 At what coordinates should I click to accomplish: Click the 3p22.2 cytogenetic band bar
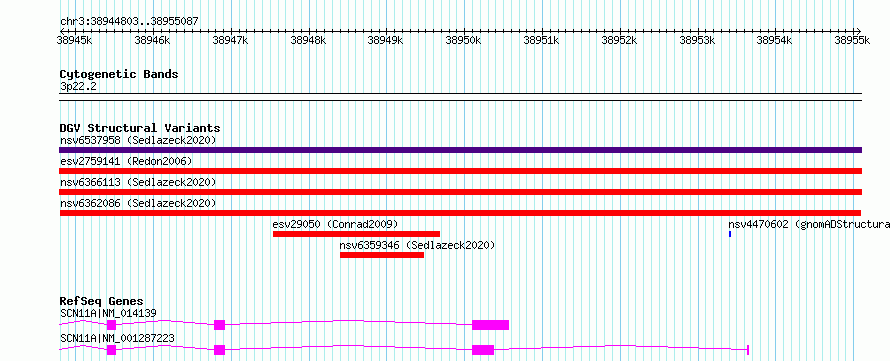tap(460, 97)
